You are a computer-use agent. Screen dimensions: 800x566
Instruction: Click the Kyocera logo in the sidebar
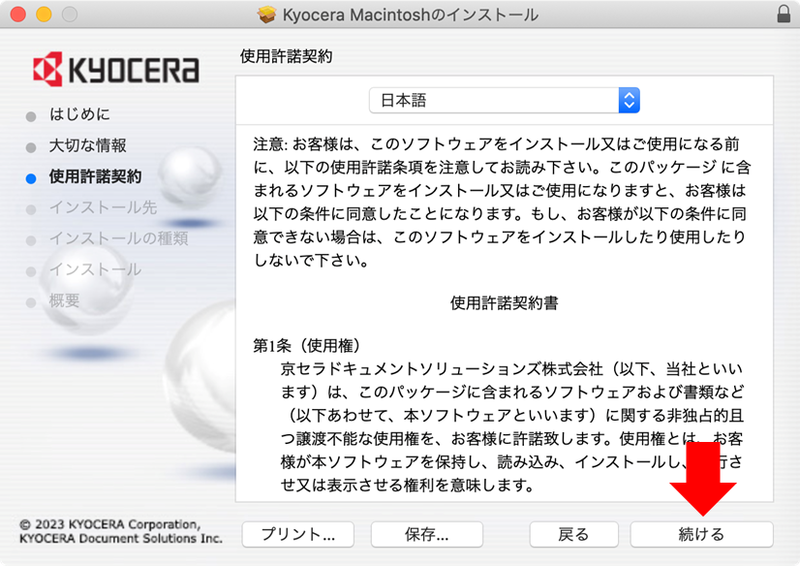[116, 69]
